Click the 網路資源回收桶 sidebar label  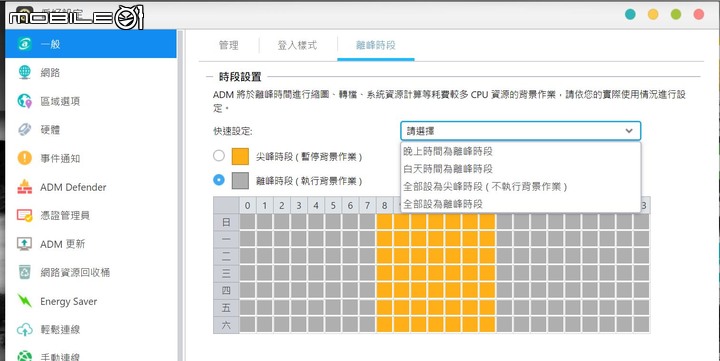coord(75,272)
